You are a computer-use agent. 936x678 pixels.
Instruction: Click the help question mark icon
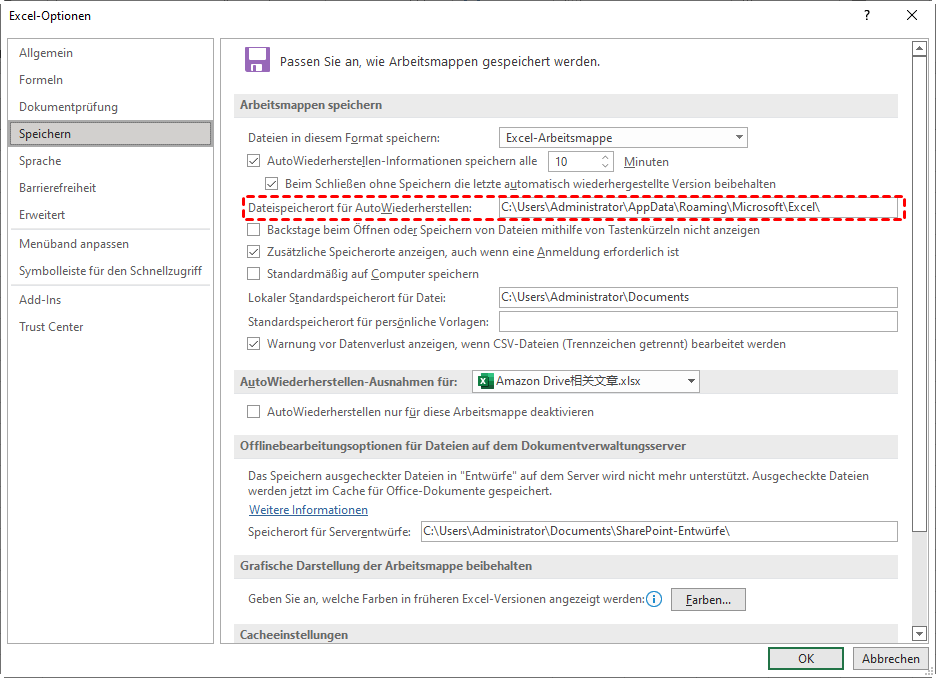click(866, 15)
